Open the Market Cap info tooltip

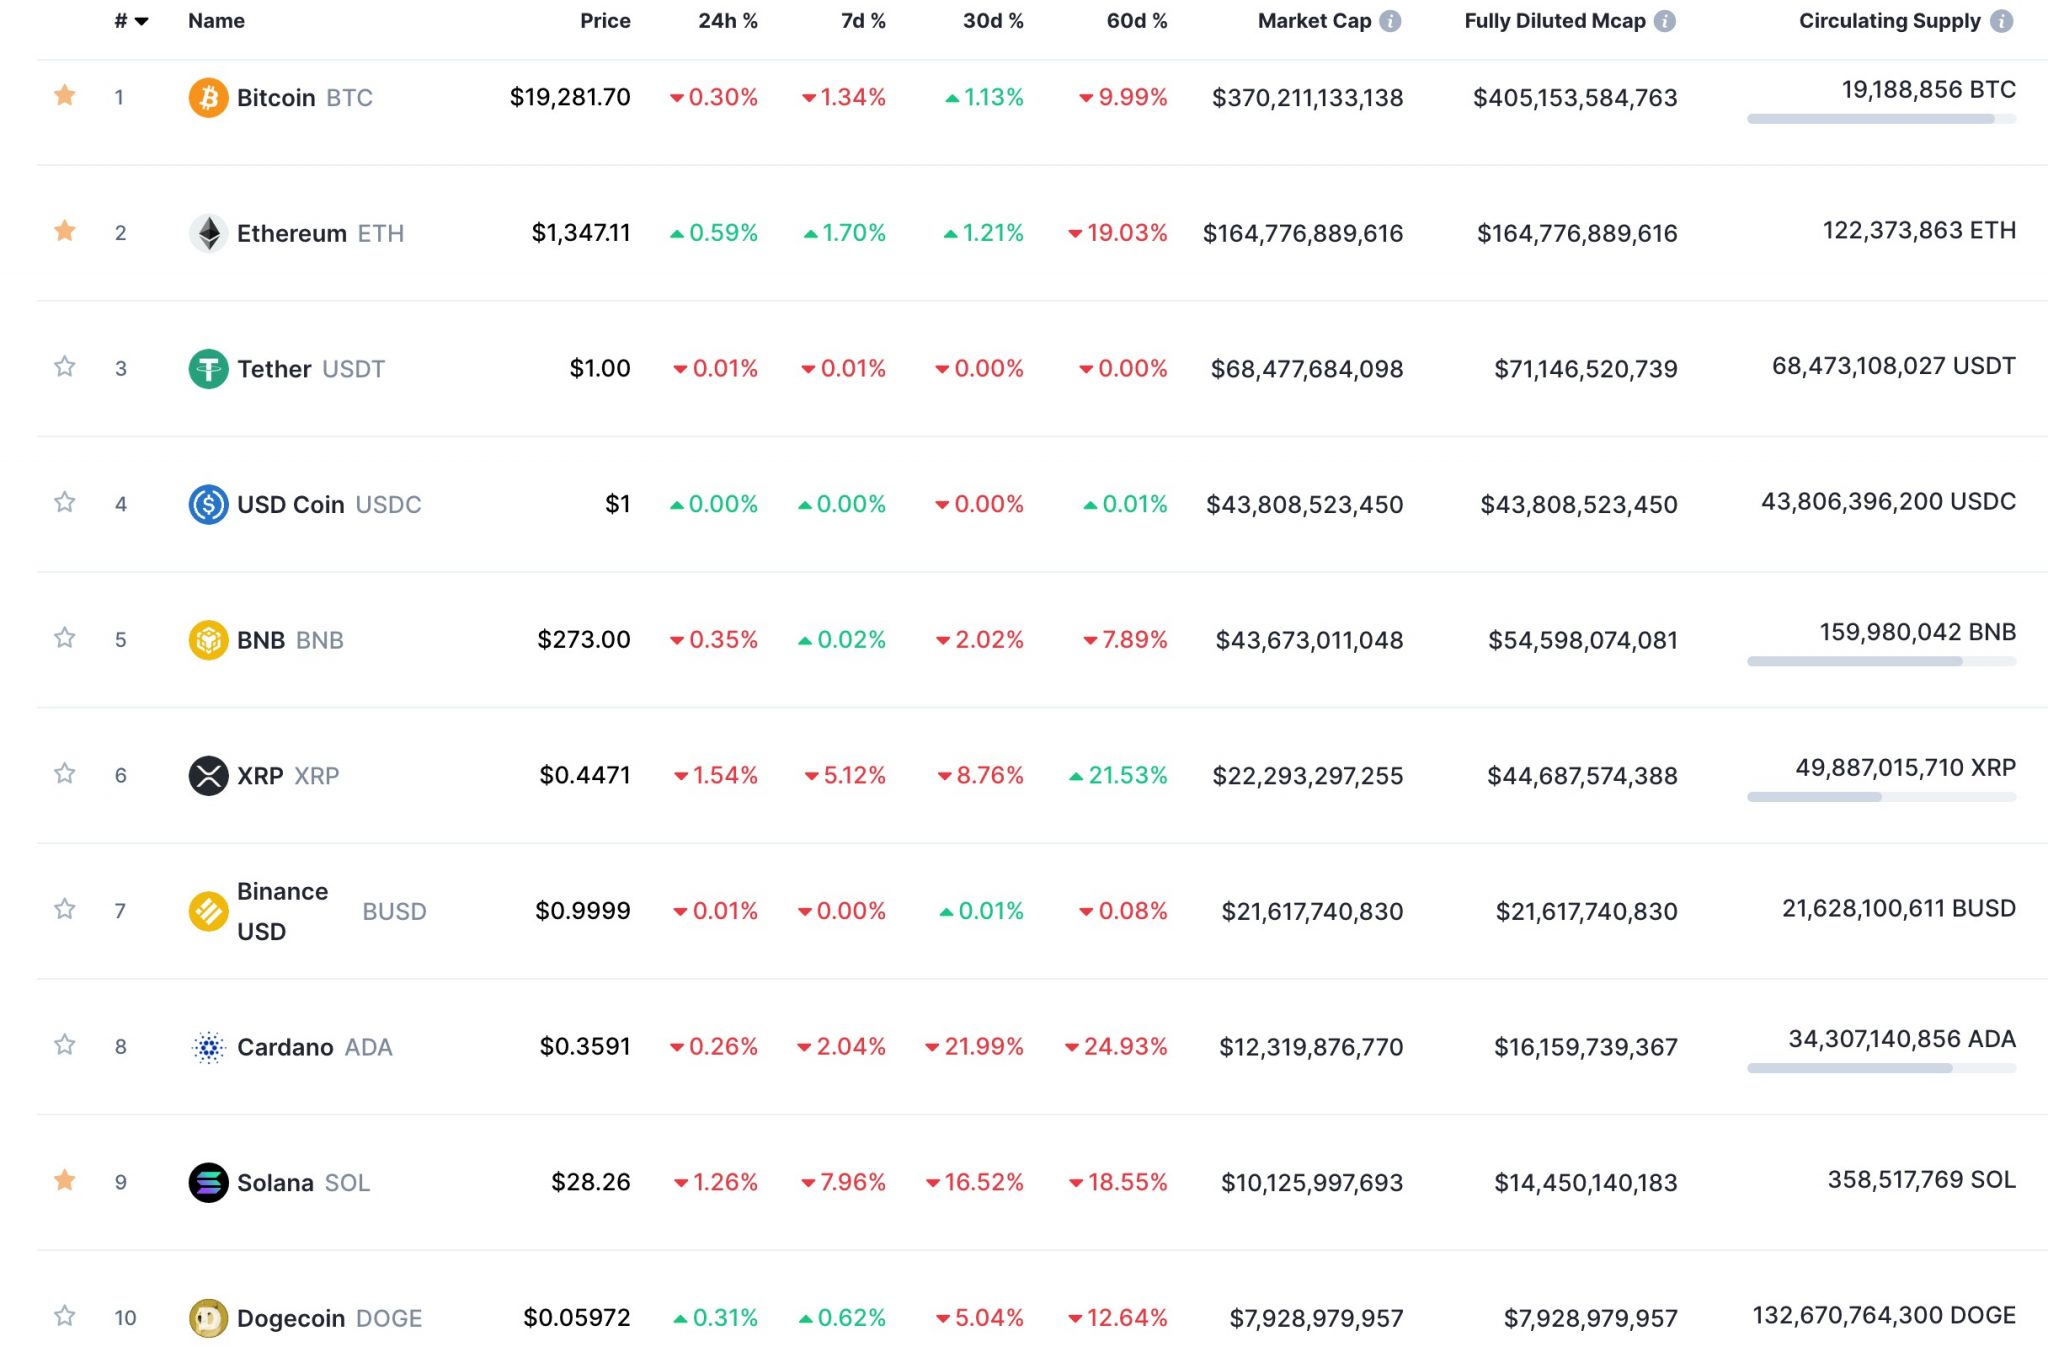tap(1390, 19)
